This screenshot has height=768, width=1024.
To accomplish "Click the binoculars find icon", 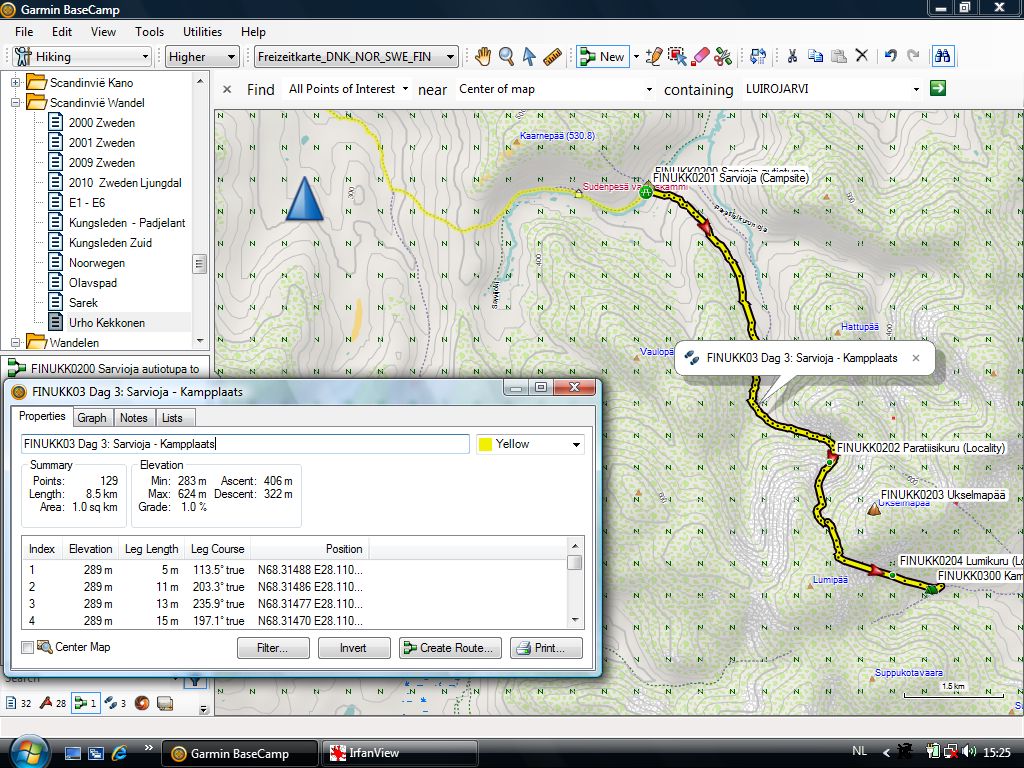I will (x=942, y=57).
